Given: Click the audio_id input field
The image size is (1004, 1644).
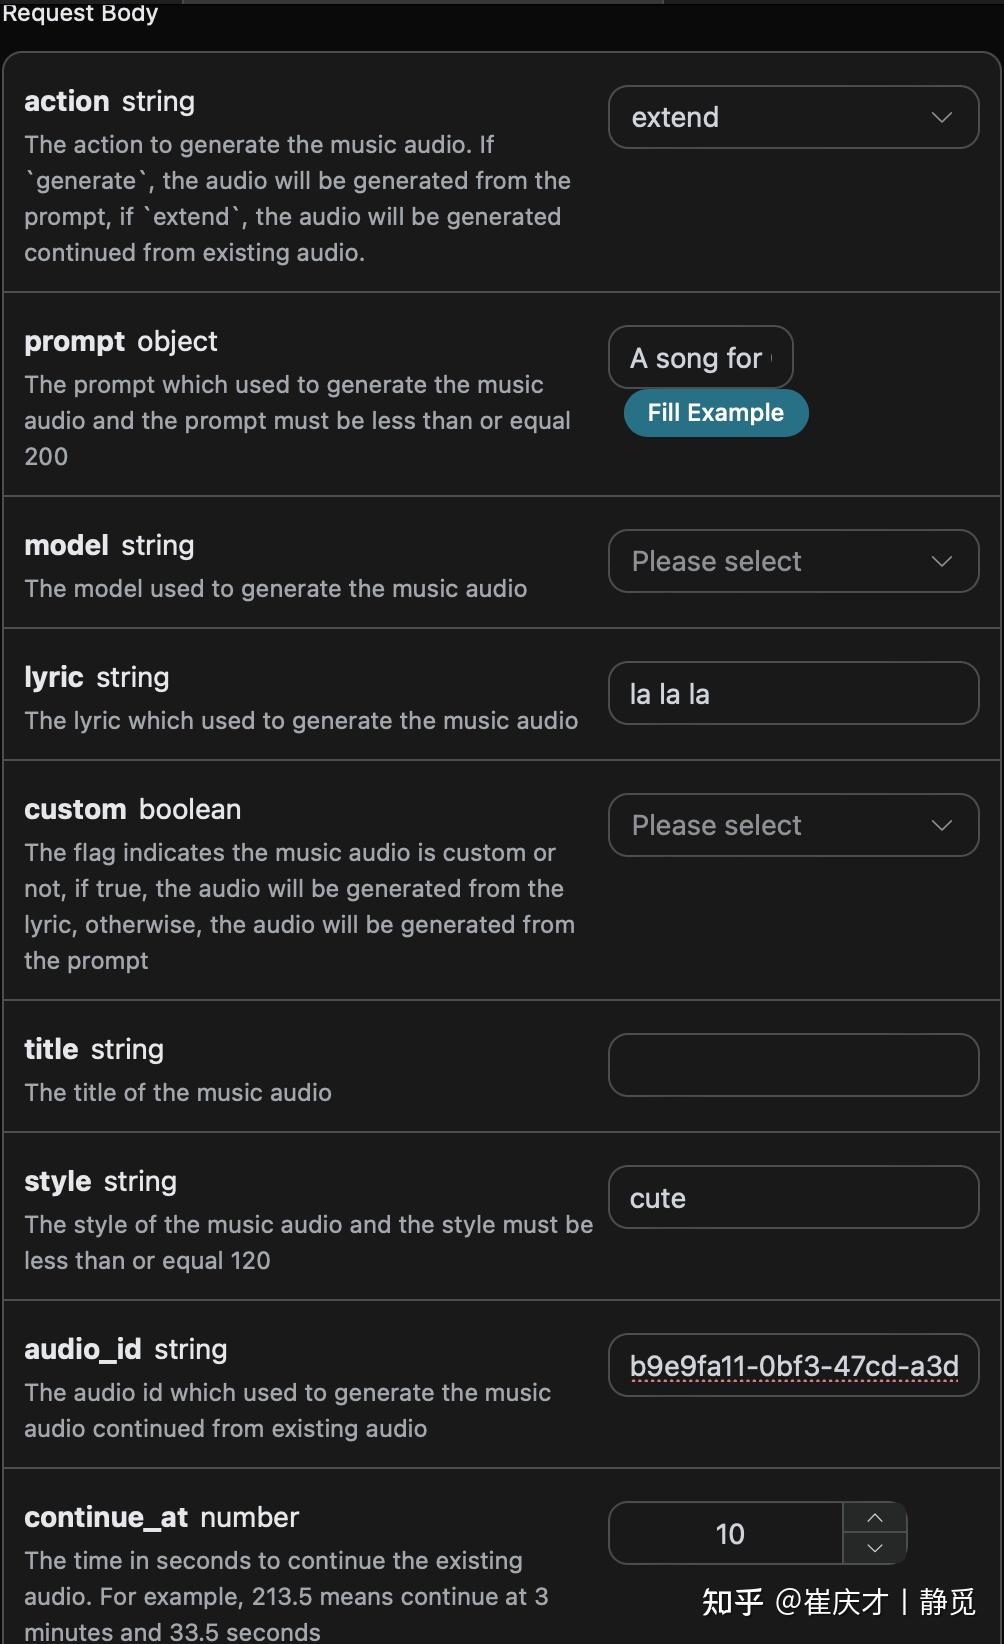Looking at the screenshot, I should (x=793, y=1365).
